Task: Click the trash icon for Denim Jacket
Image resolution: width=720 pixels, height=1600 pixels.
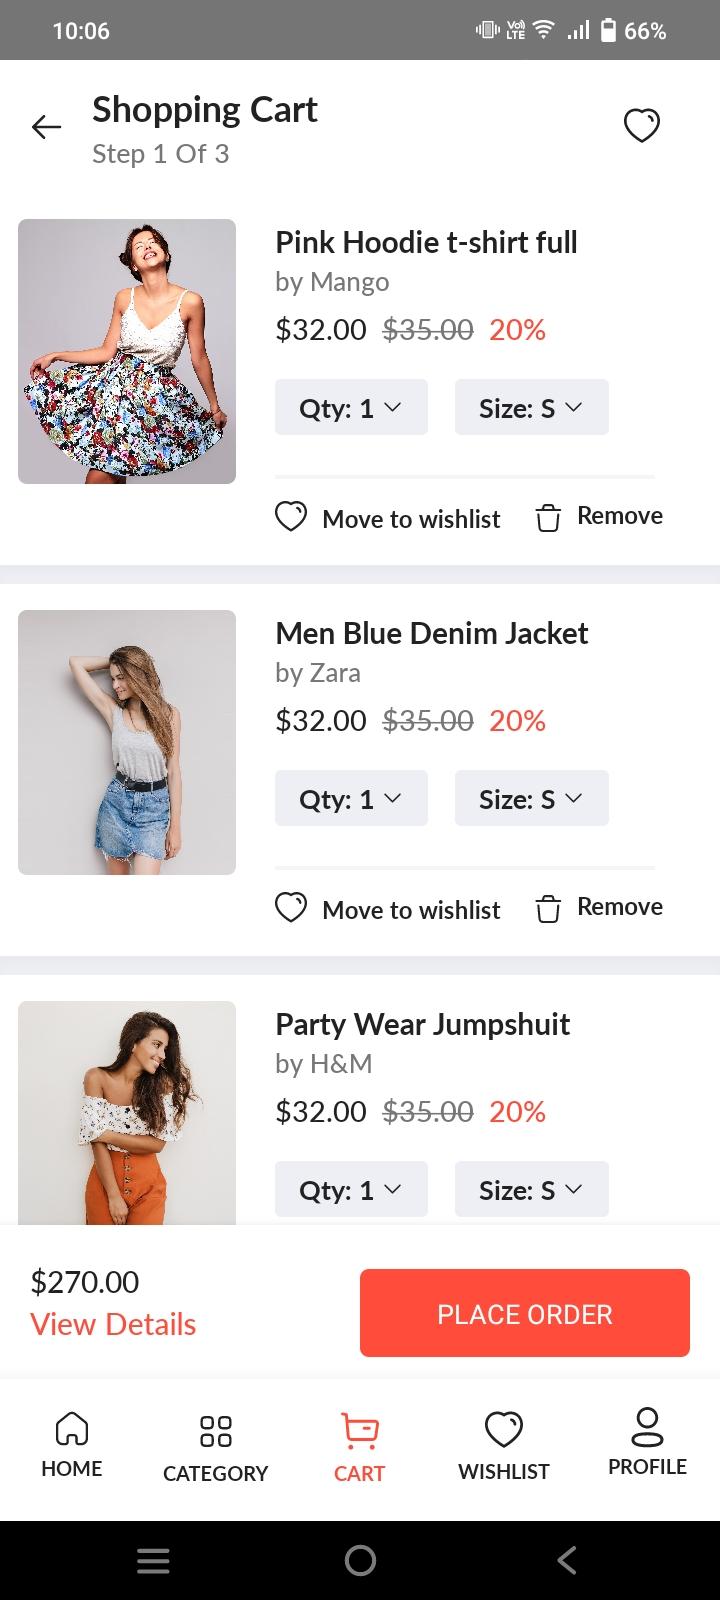Action: pyautogui.click(x=548, y=909)
